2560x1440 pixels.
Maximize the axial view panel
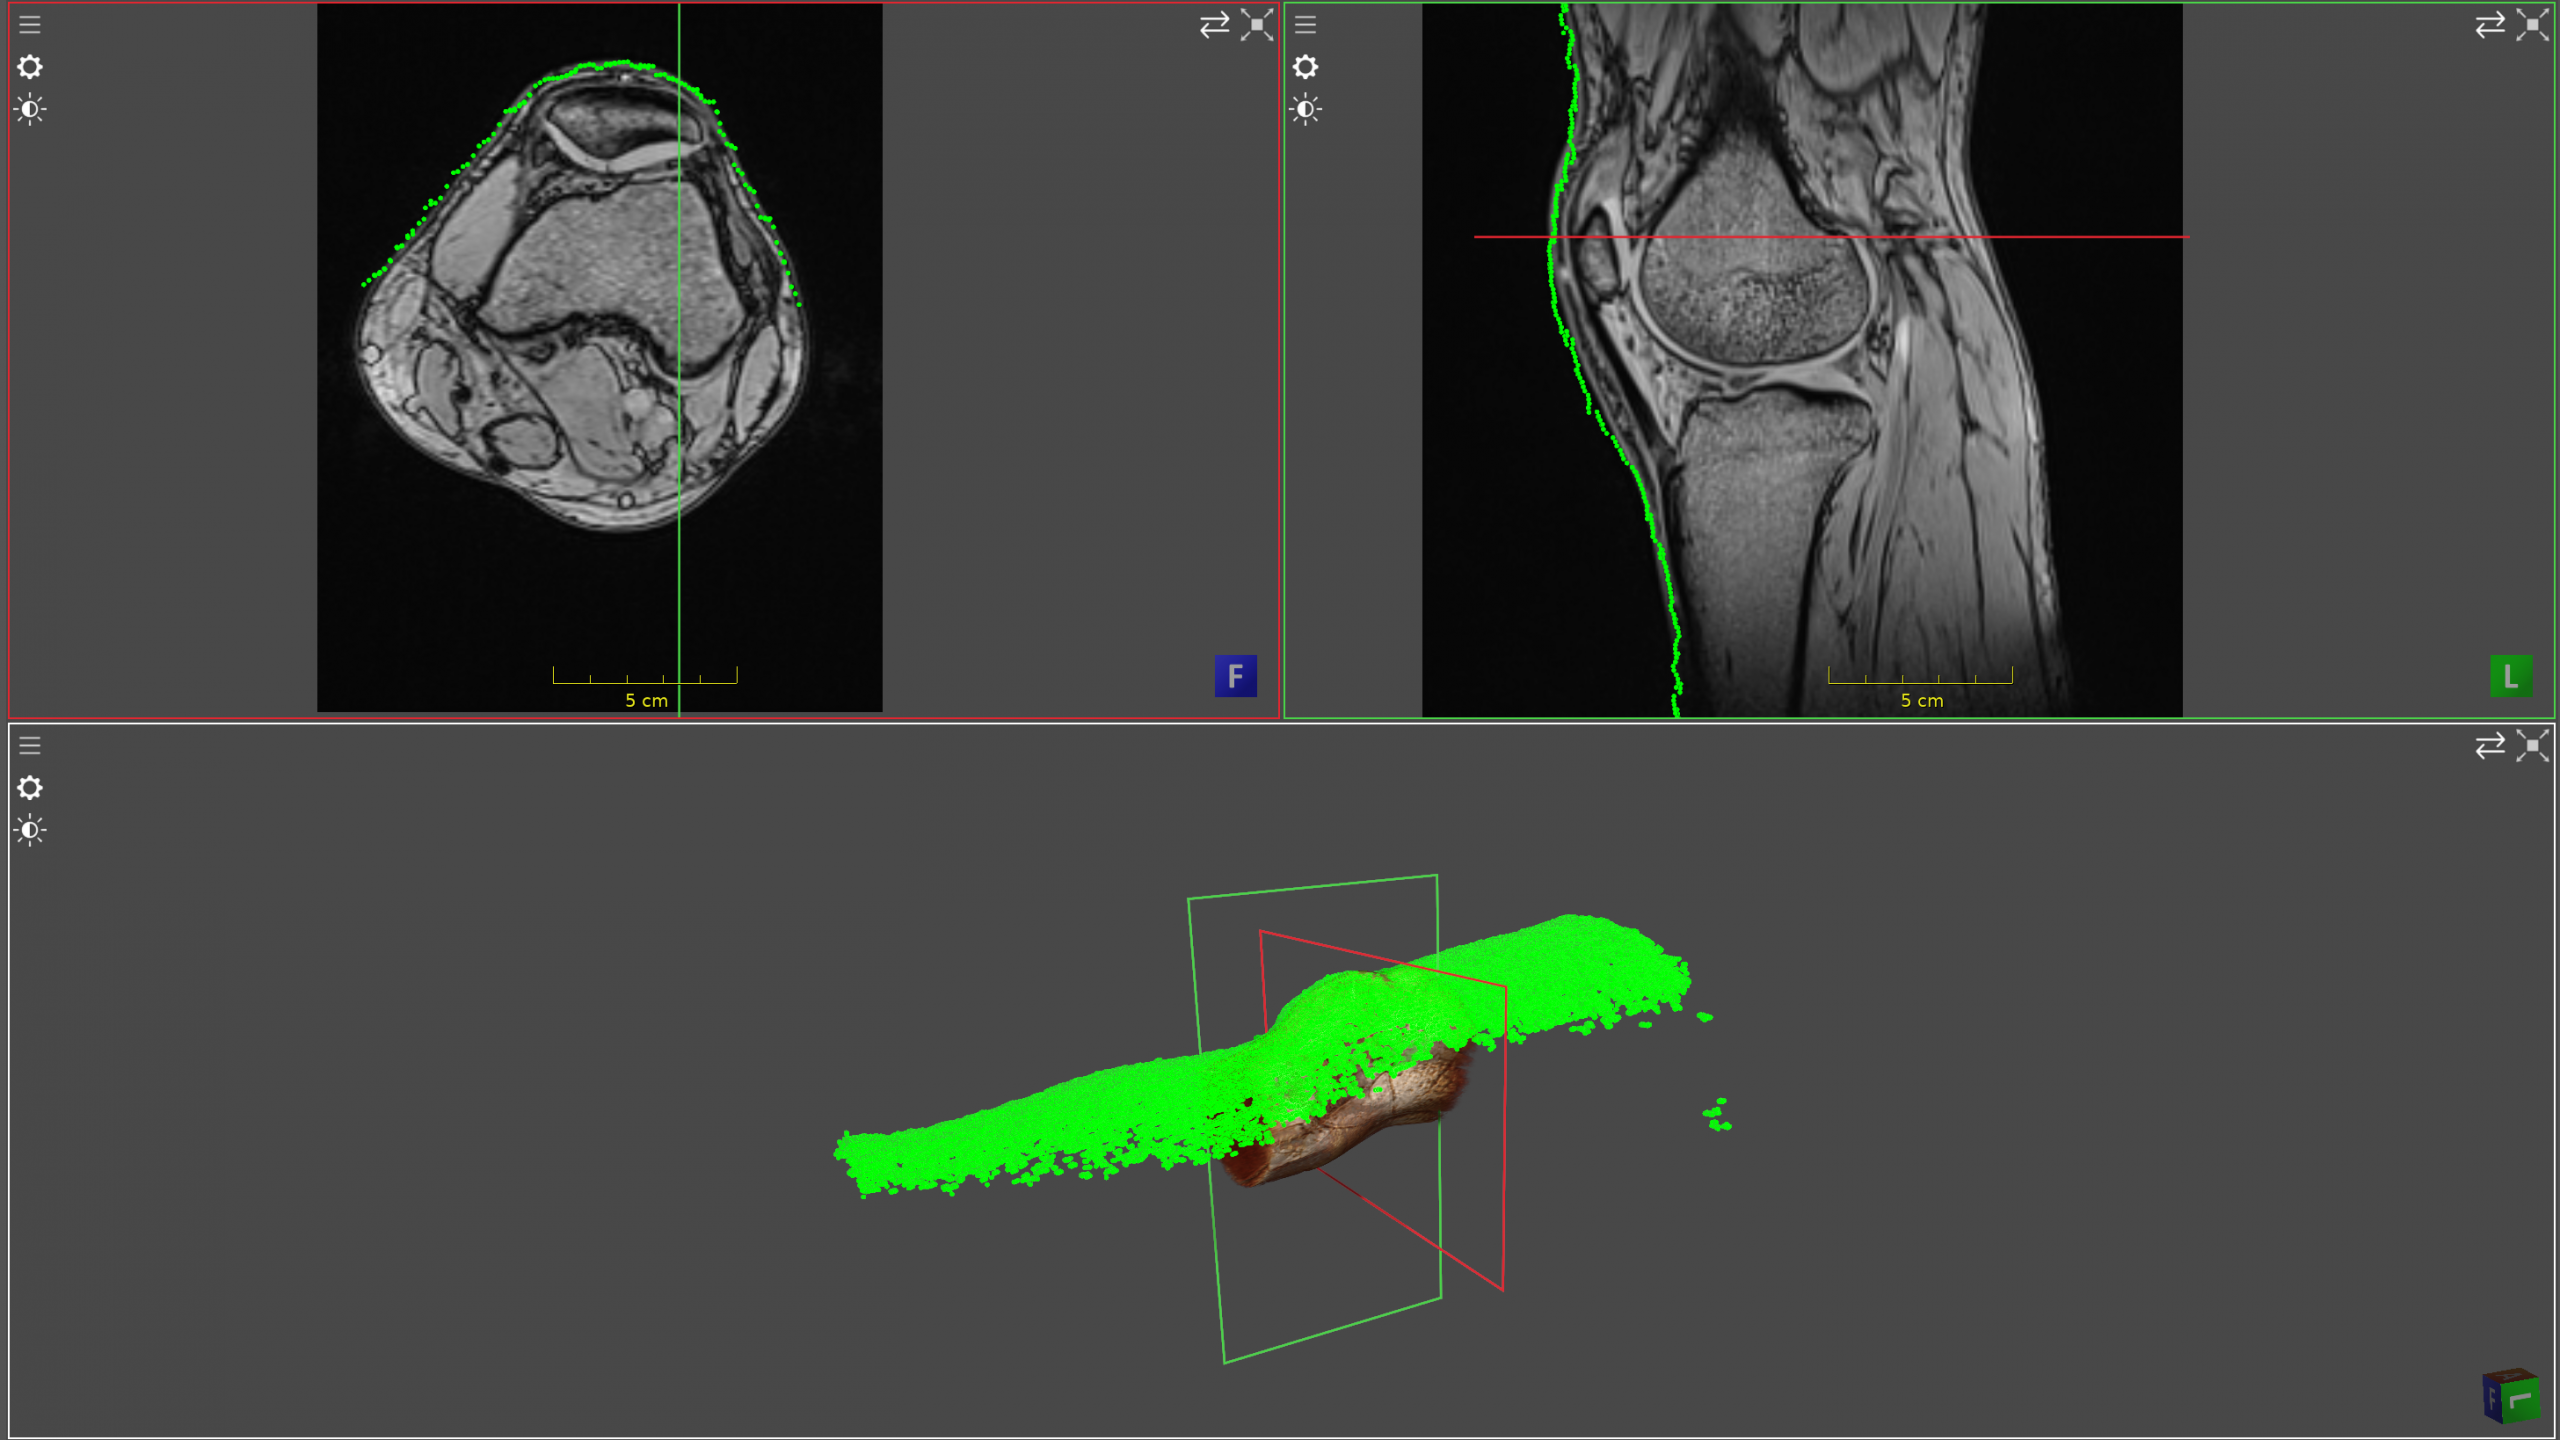click(1257, 24)
